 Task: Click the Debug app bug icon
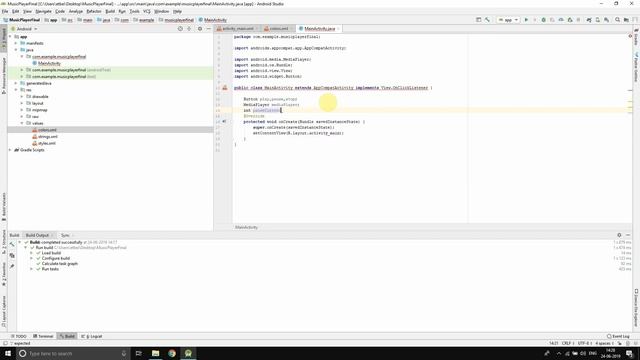coord(543,20)
